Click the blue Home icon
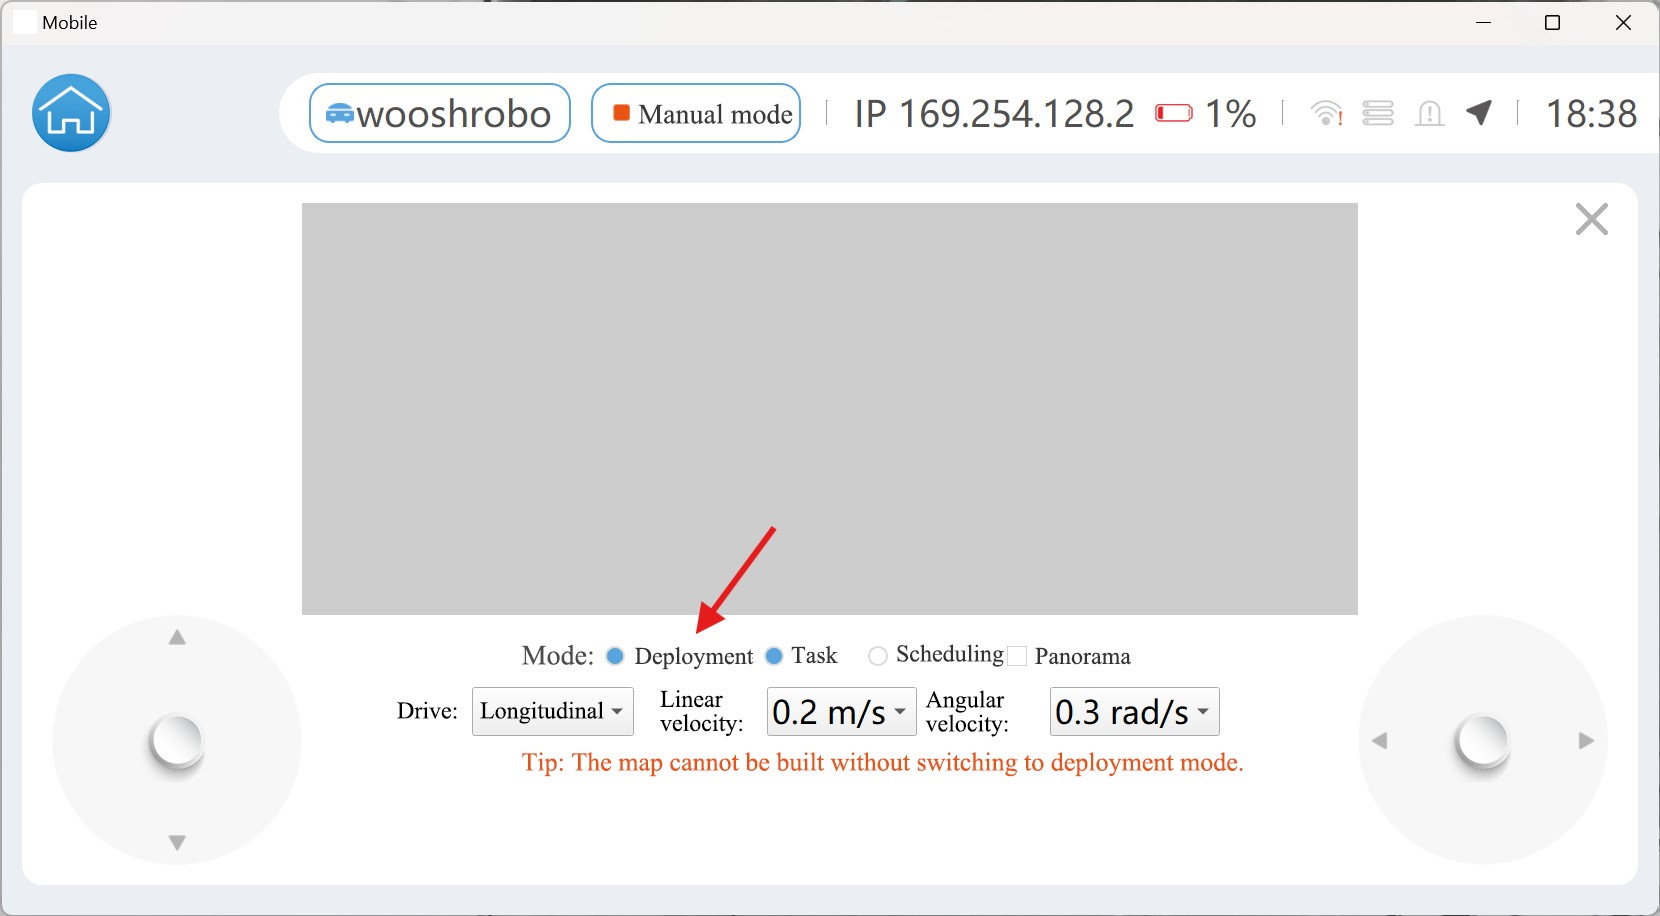The height and width of the screenshot is (916, 1660). (x=71, y=113)
